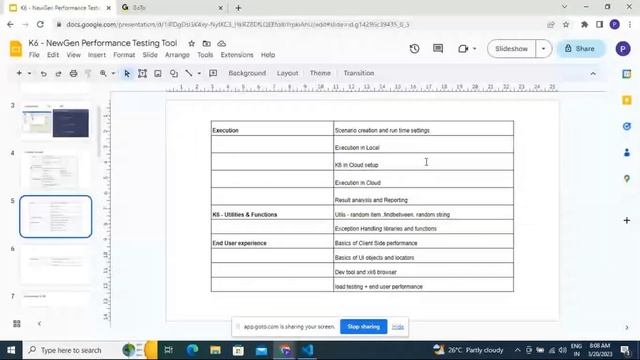Star the presentation title
This screenshot has width=640, height=360.
coord(191,43)
